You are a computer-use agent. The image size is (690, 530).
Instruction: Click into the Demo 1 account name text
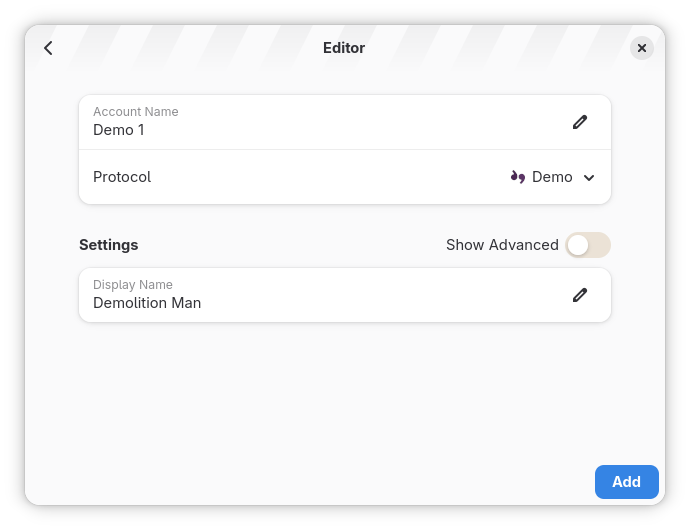(119, 130)
